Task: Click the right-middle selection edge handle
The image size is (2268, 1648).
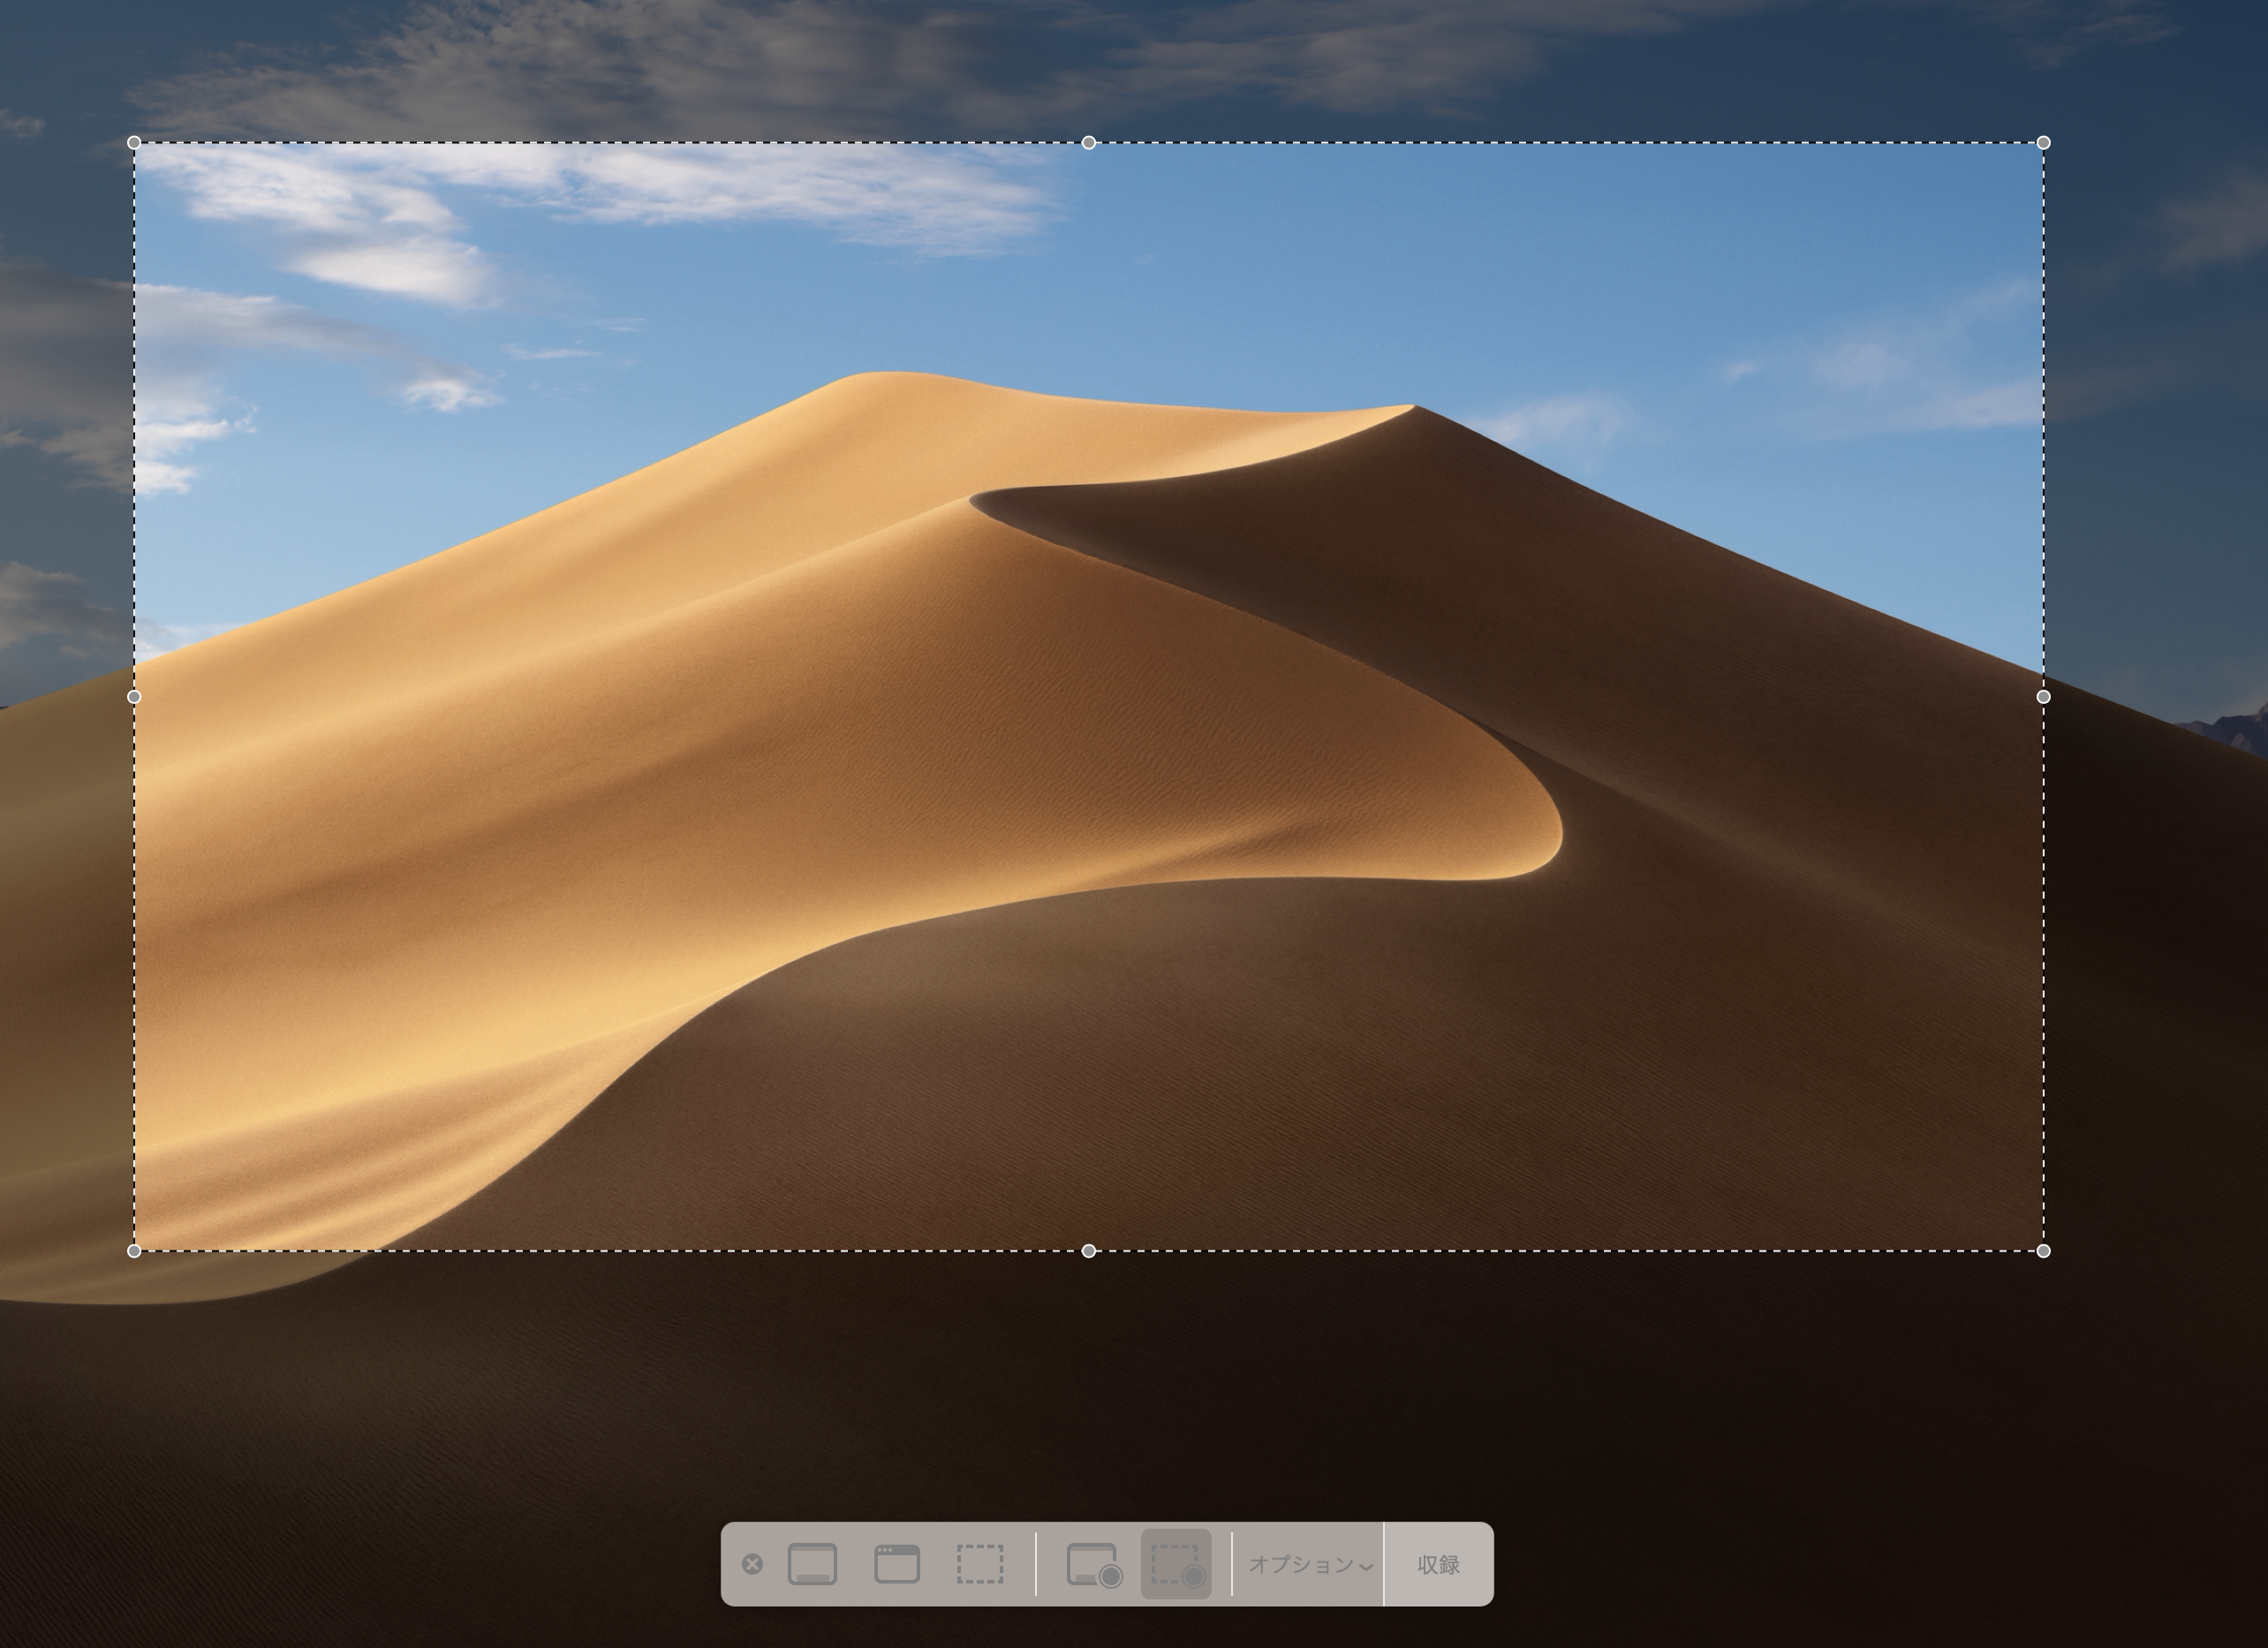Action: pyautogui.click(x=2043, y=697)
